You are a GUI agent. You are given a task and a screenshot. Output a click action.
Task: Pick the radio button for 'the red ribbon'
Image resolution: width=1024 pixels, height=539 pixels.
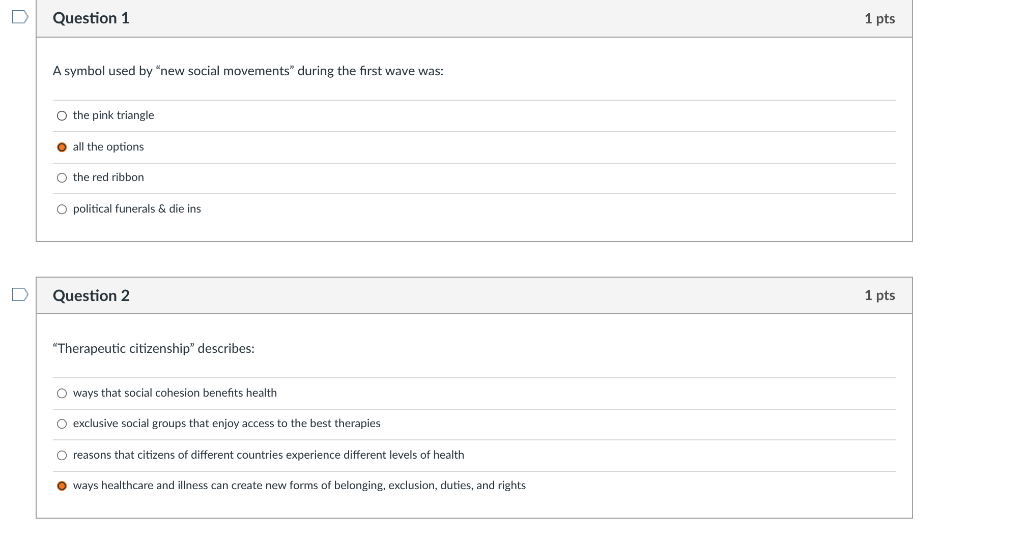[62, 178]
